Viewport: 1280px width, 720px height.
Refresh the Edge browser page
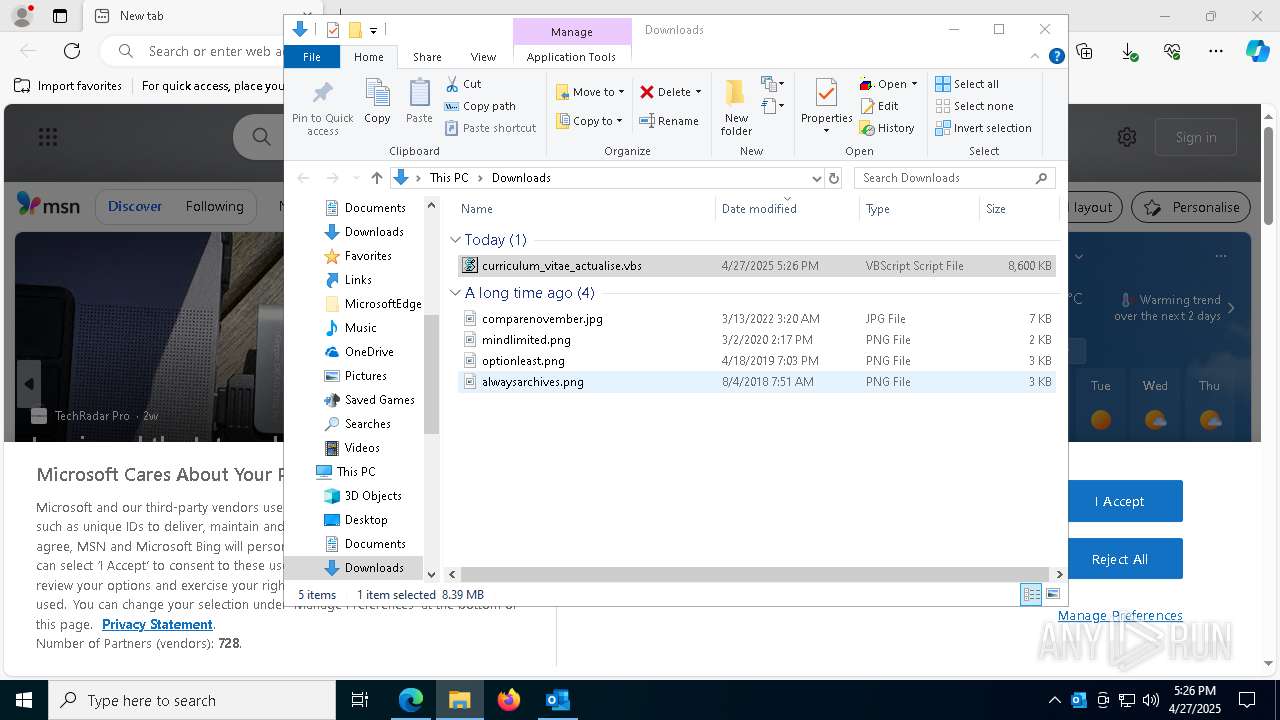[72, 50]
